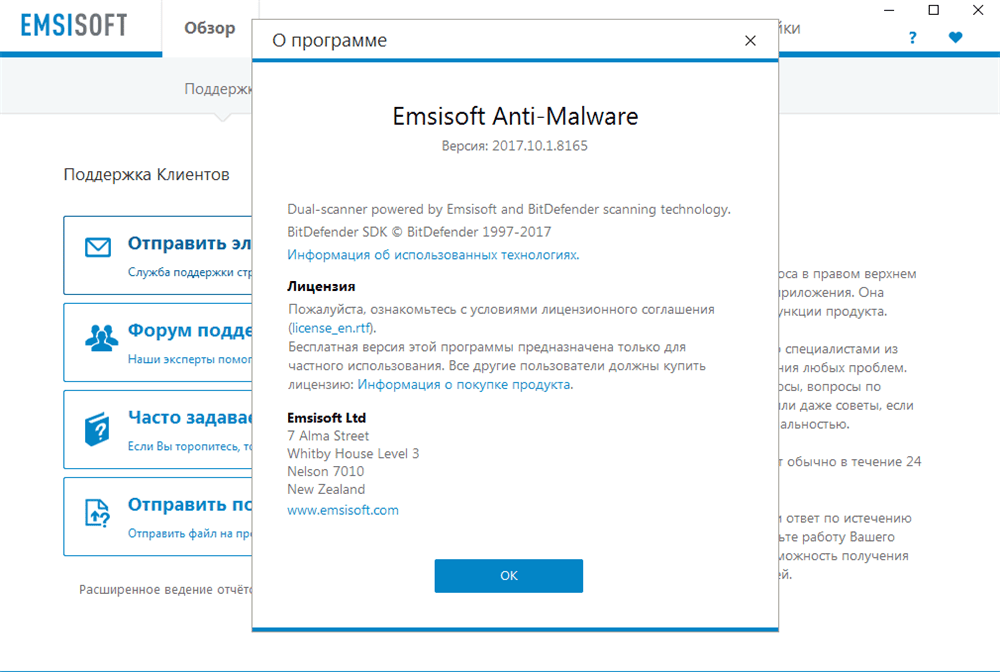Open the Форум поддержки tile
The width and height of the screenshot is (1000, 672).
(x=158, y=342)
